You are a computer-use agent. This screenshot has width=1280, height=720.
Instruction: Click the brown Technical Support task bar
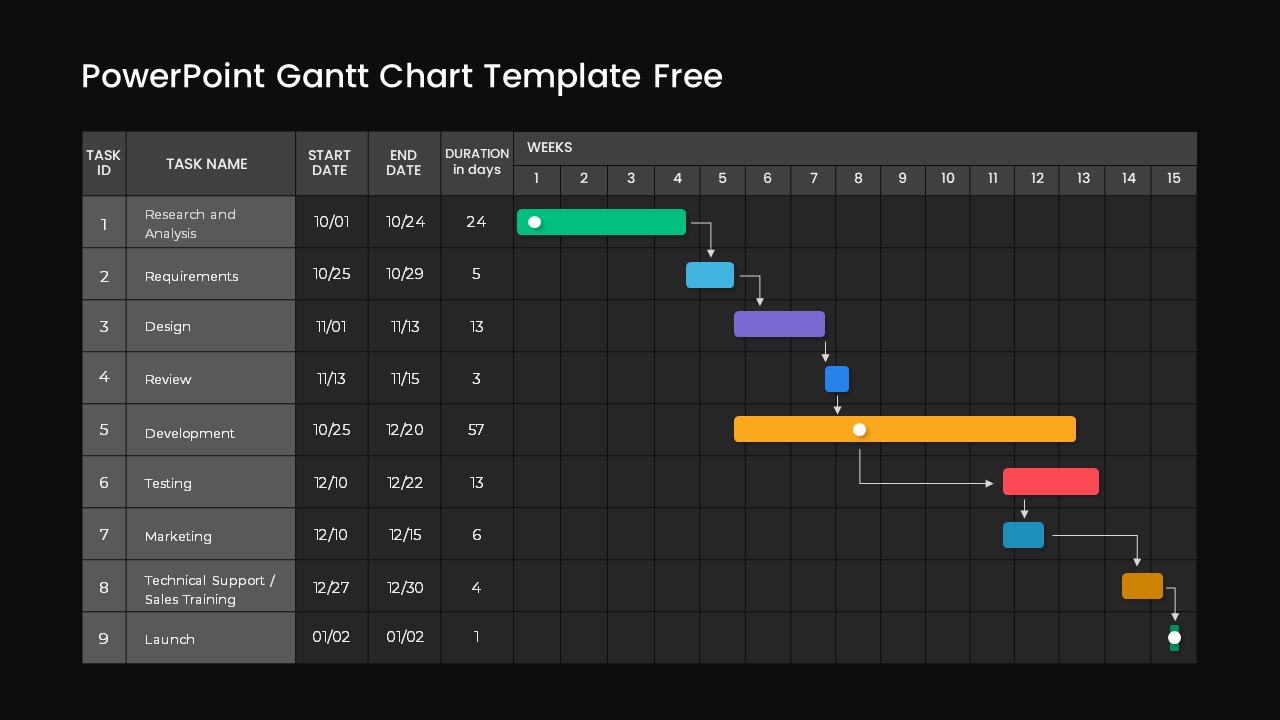click(1141, 586)
